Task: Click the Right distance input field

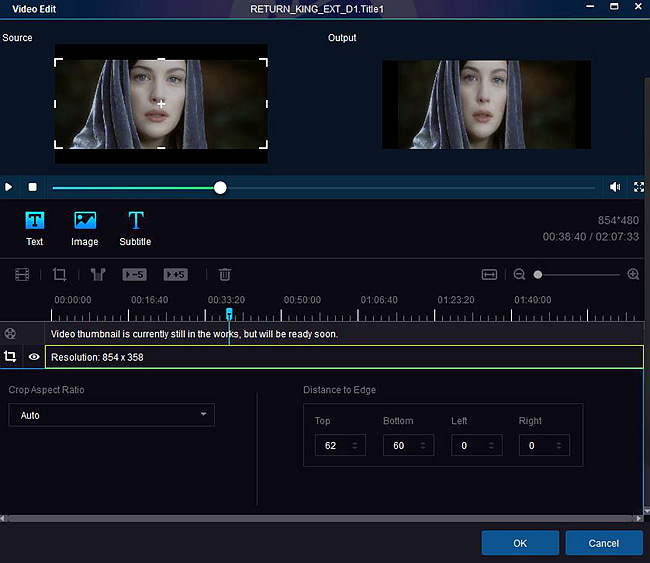Action: click(544, 445)
